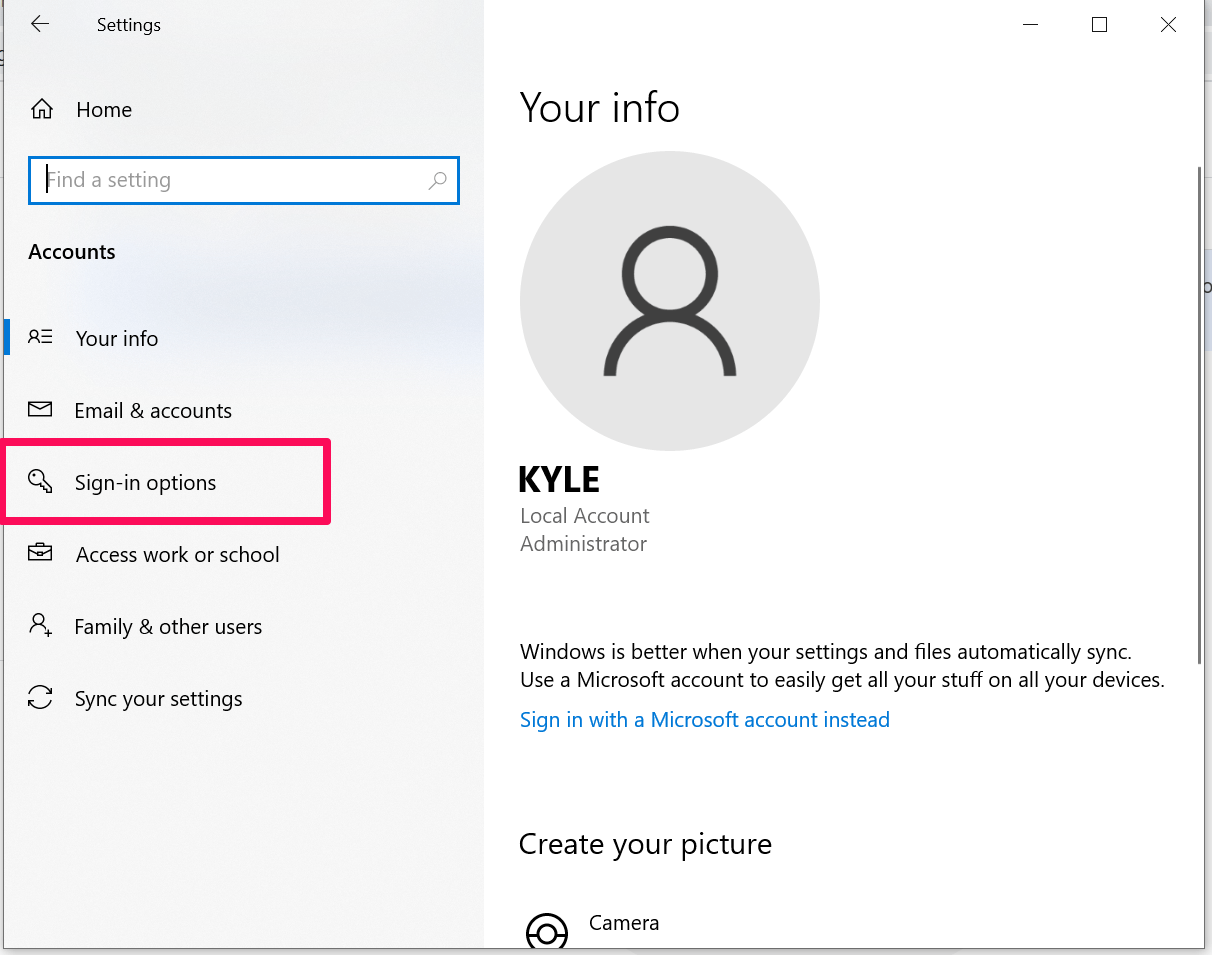
Task: Click the Home house icon
Action: 41,110
